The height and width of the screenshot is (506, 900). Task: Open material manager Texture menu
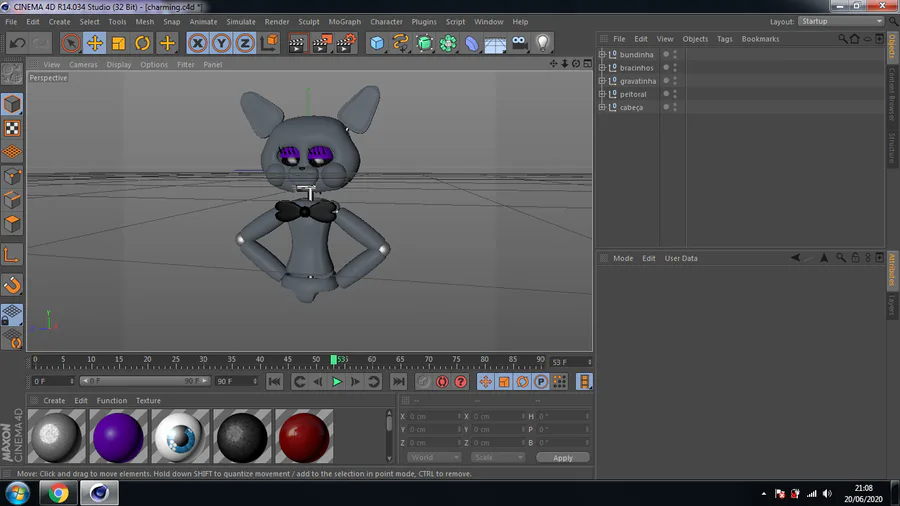point(148,401)
